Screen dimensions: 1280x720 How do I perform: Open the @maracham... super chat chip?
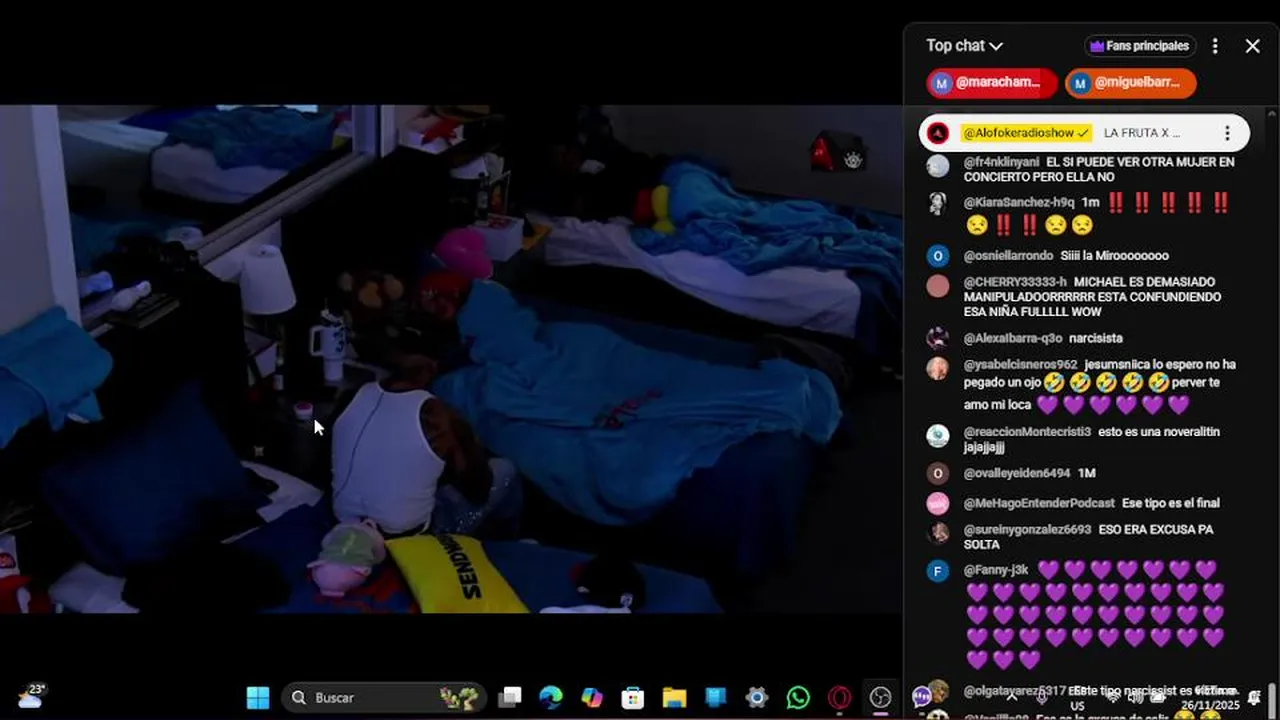(992, 83)
